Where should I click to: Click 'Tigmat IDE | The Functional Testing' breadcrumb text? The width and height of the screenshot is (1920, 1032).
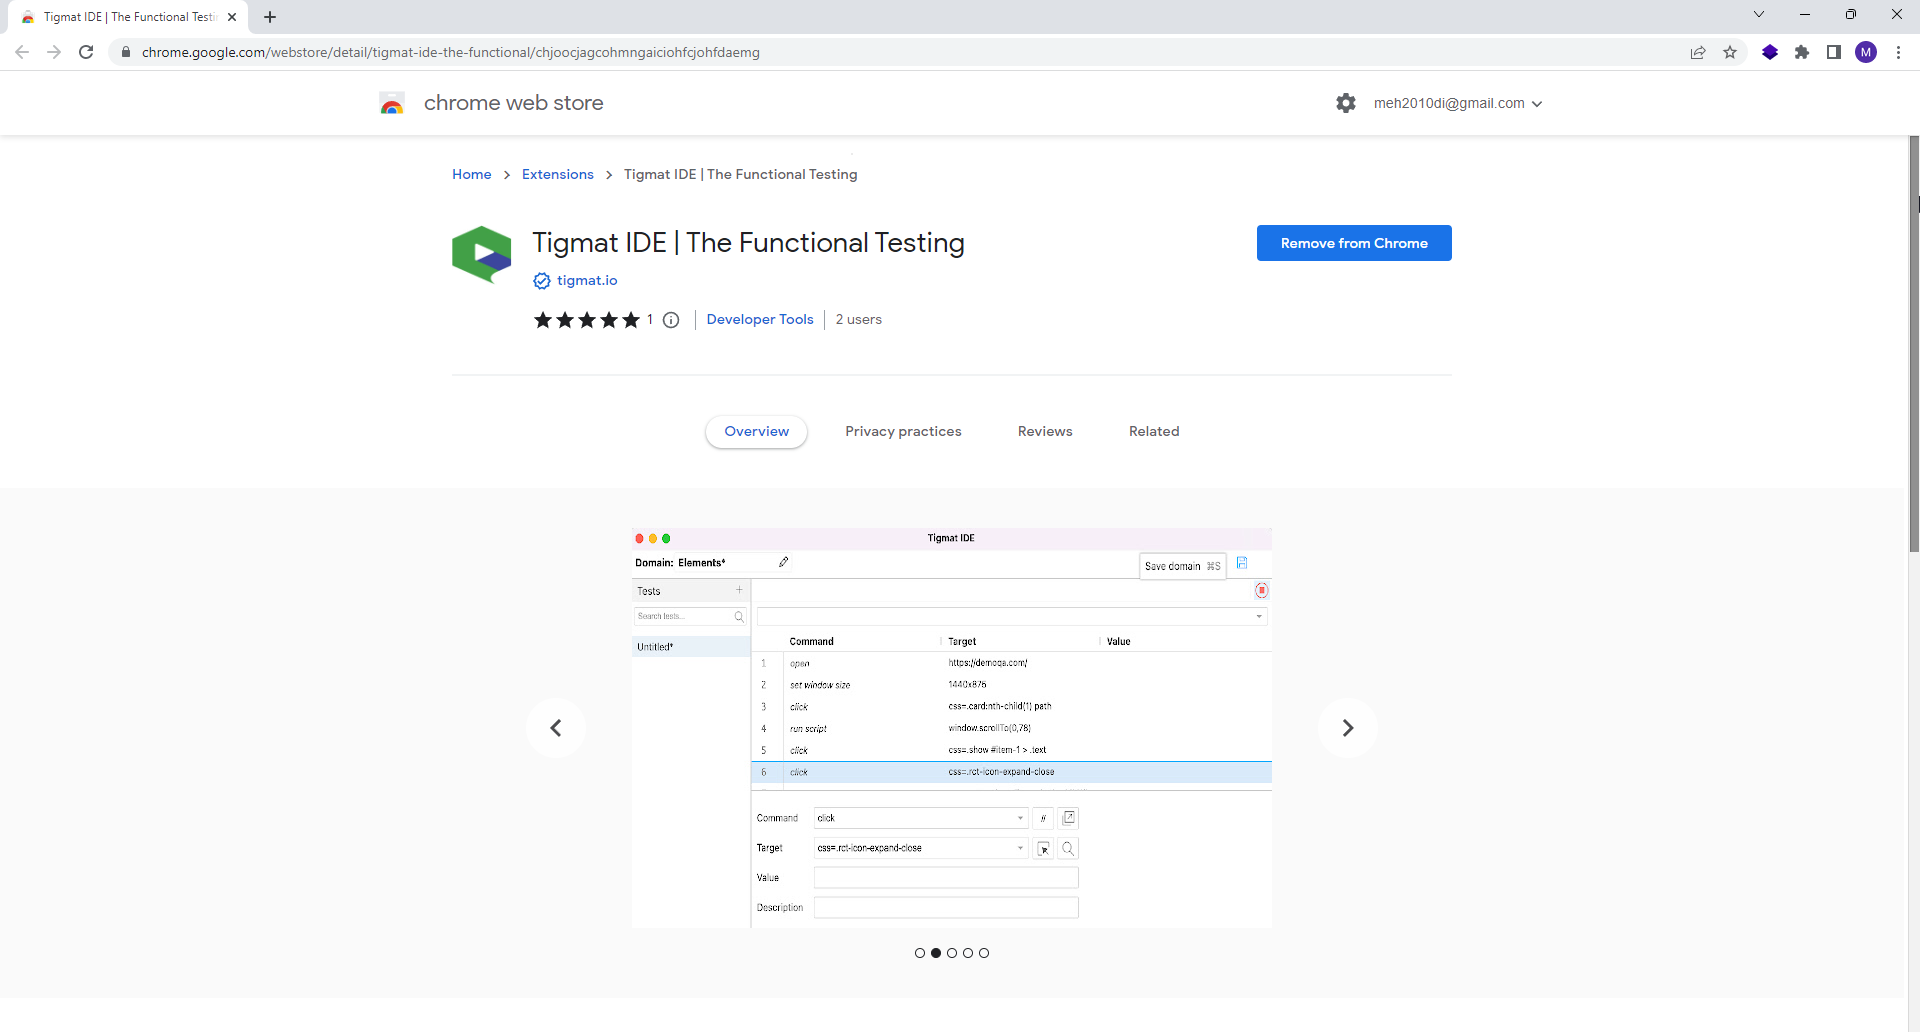[x=741, y=174]
